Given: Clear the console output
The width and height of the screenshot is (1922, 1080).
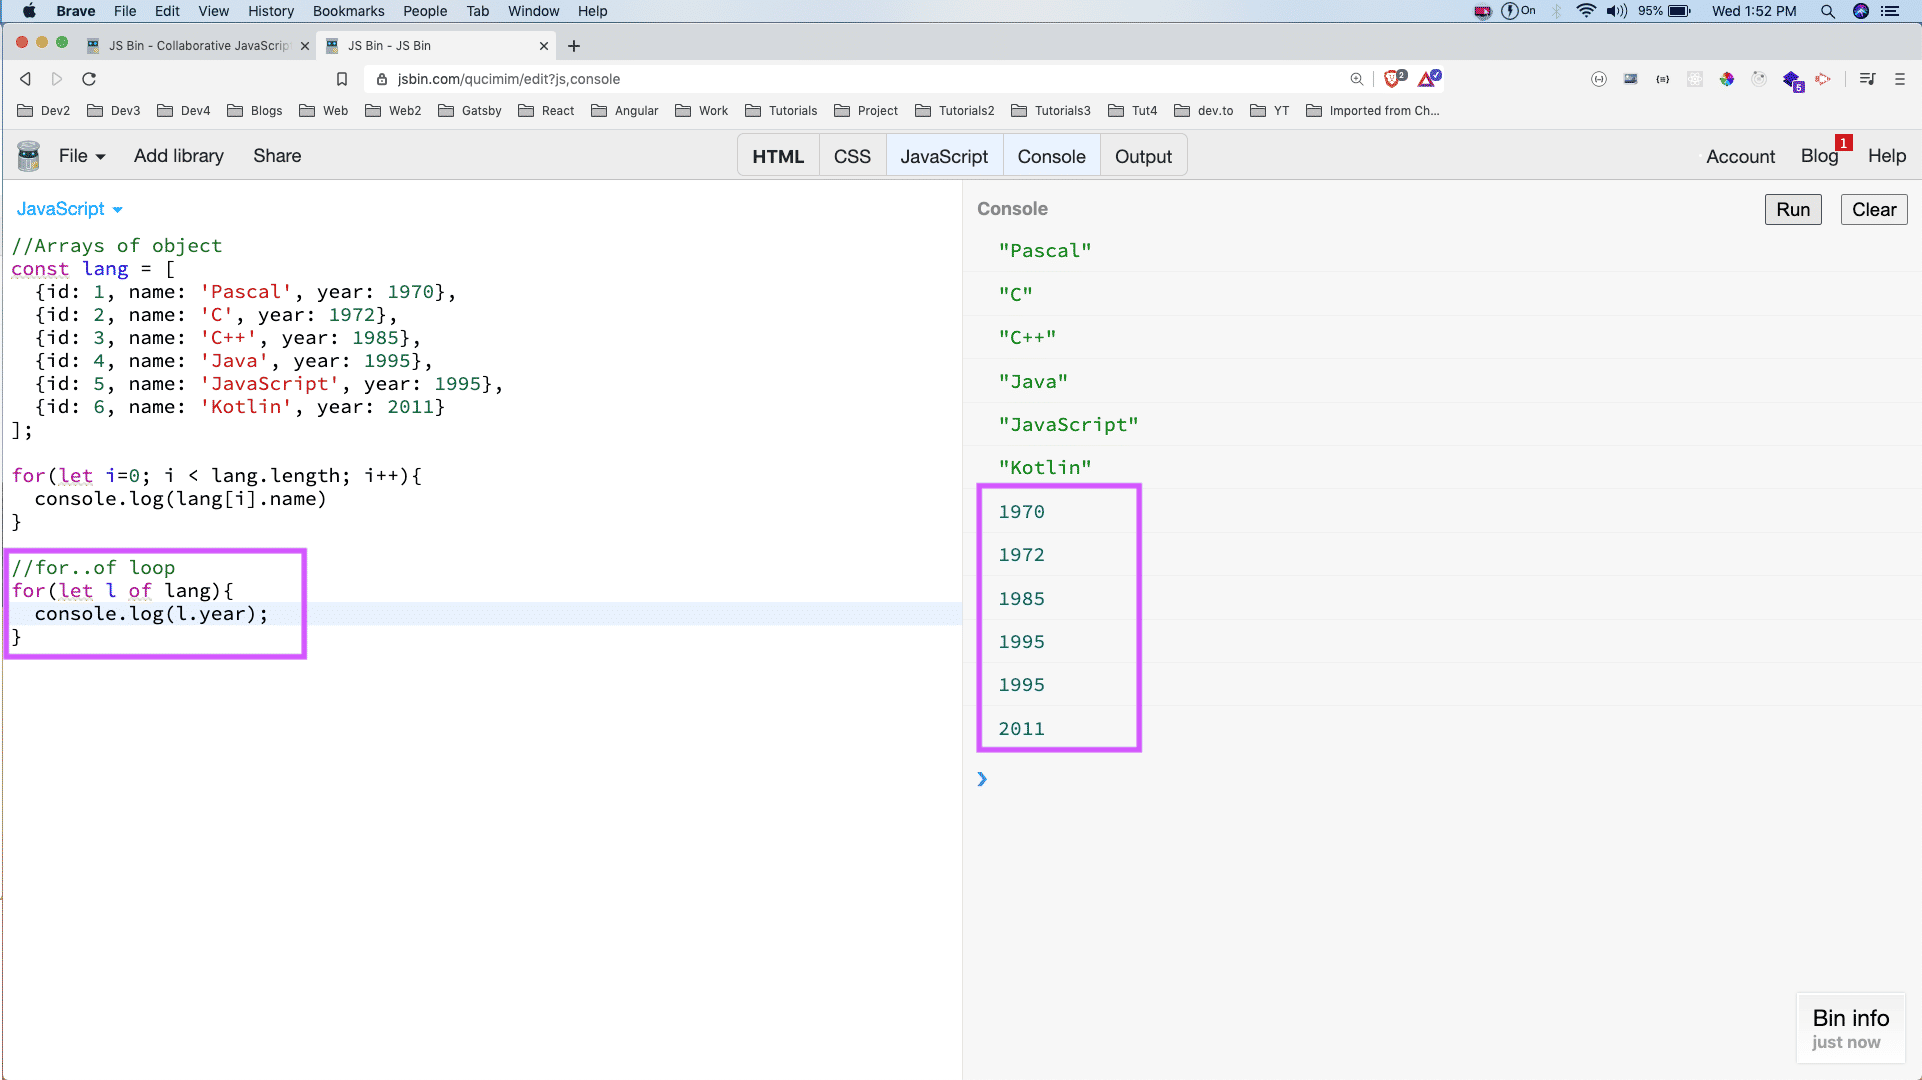Looking at the screenshot, I should 1874,209.
